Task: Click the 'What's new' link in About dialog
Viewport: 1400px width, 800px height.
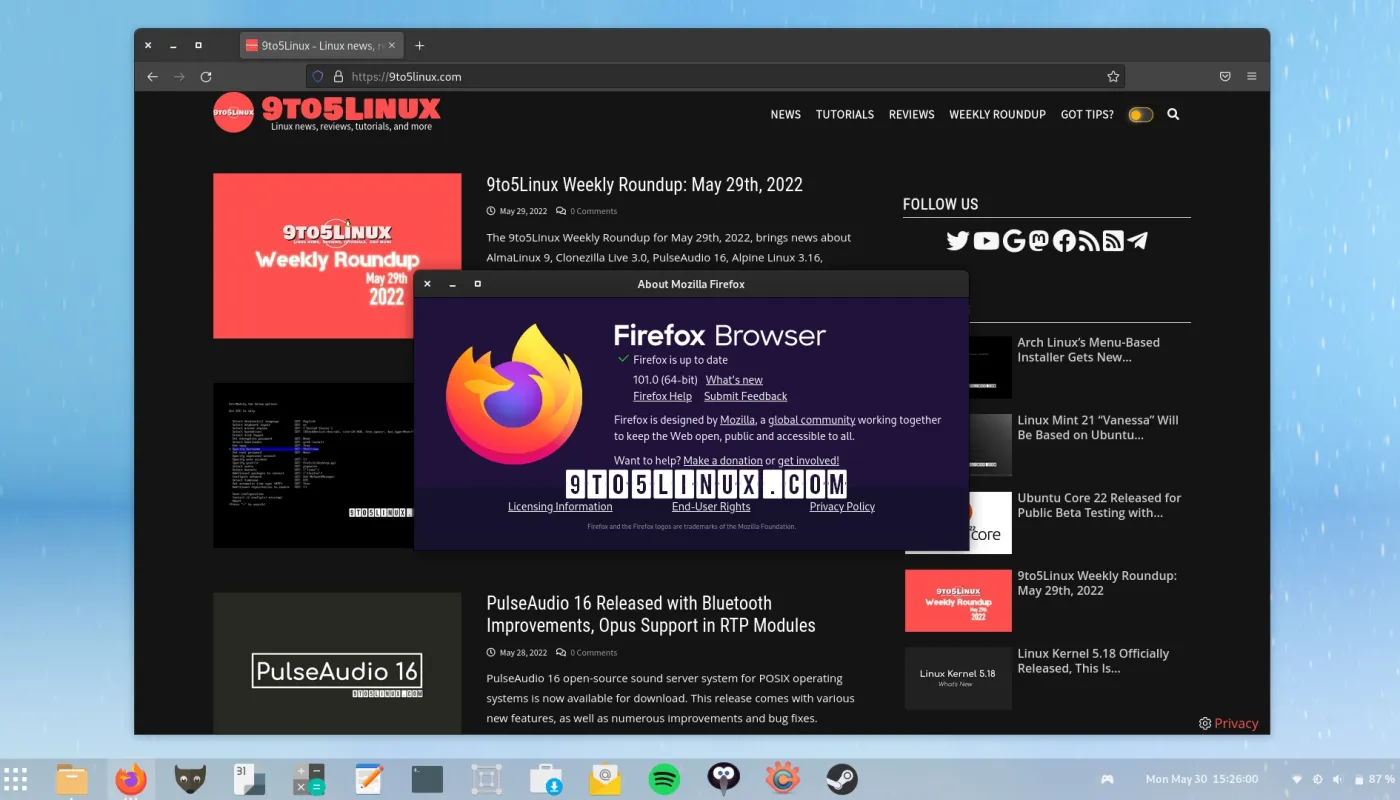Action: 734,380
